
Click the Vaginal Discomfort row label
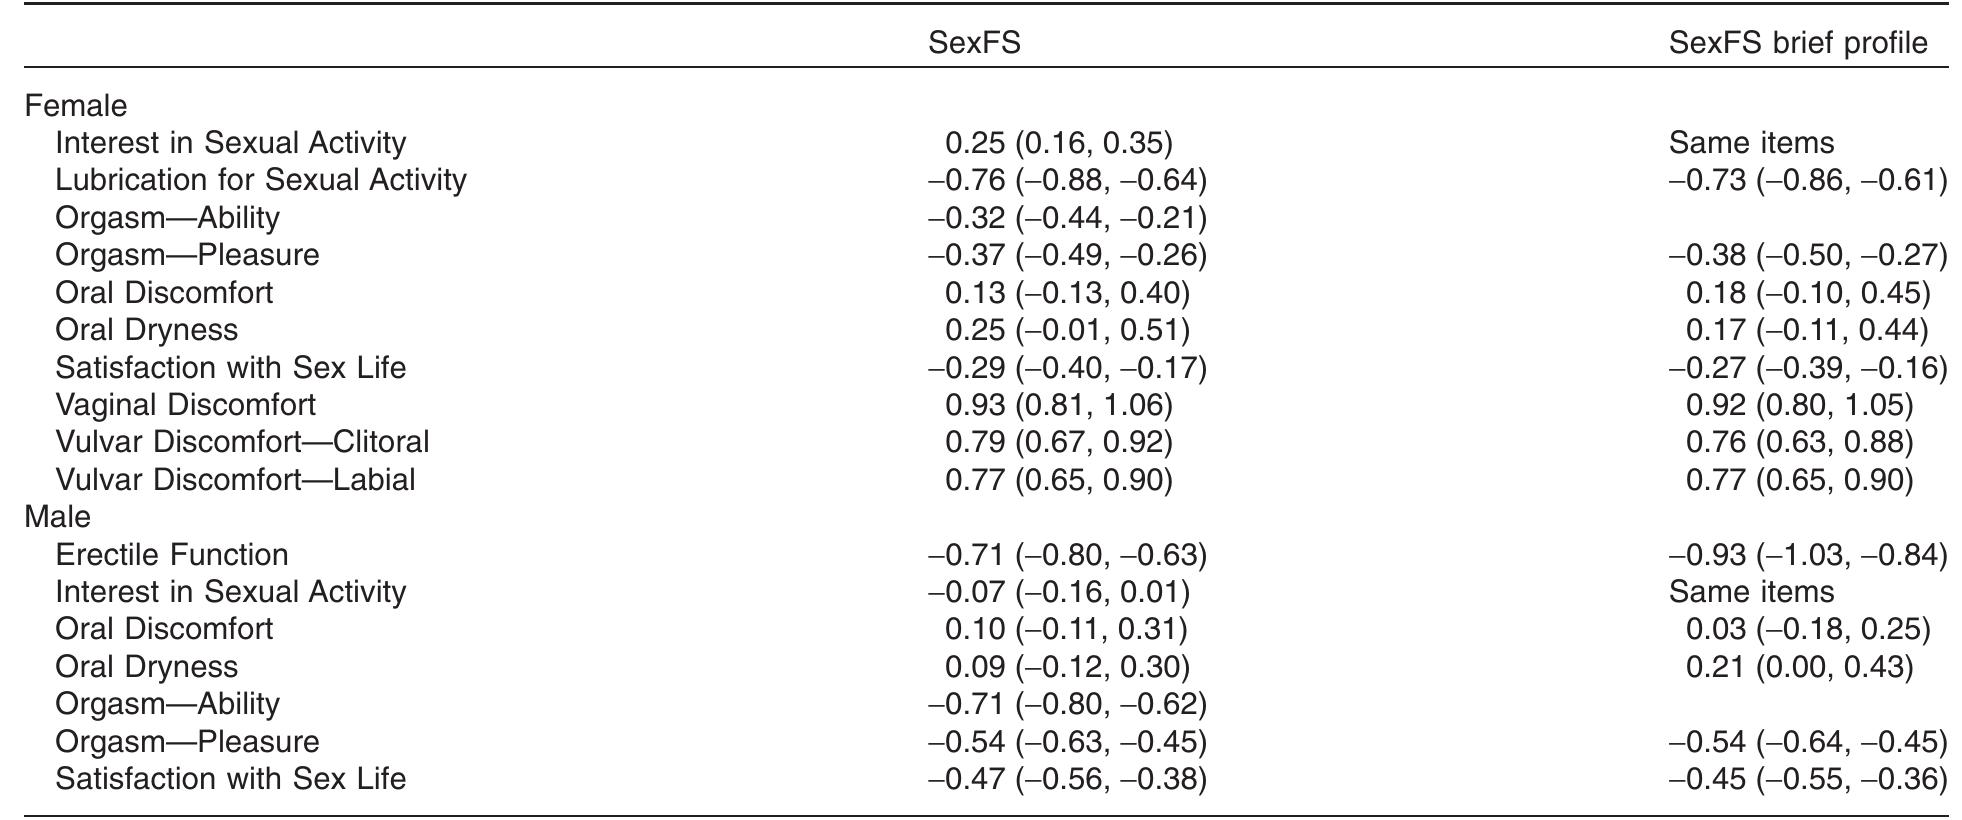[x=185, y=405]
